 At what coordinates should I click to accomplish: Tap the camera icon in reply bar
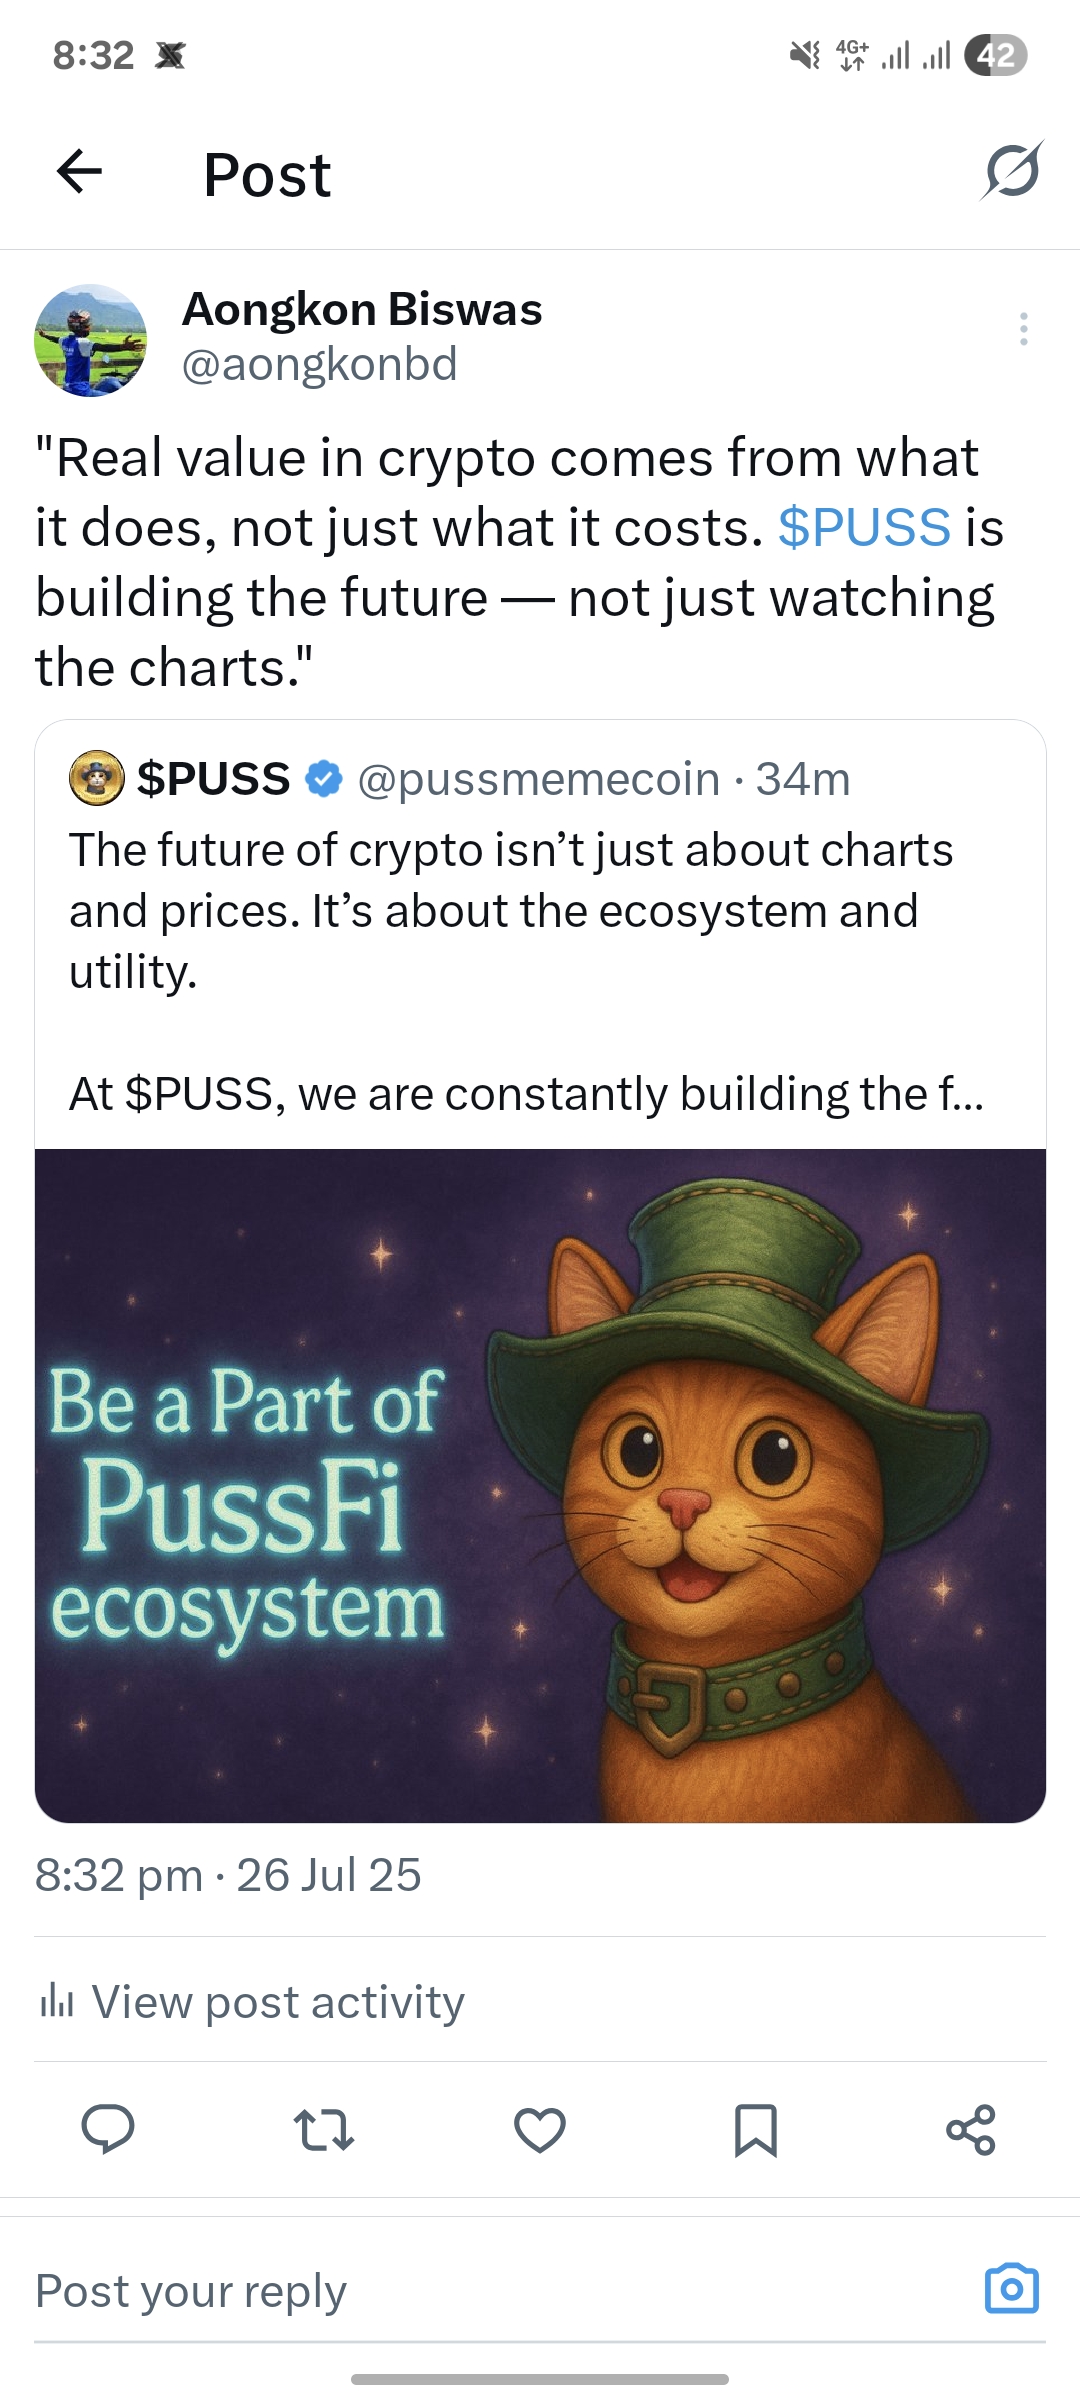1012,2289
